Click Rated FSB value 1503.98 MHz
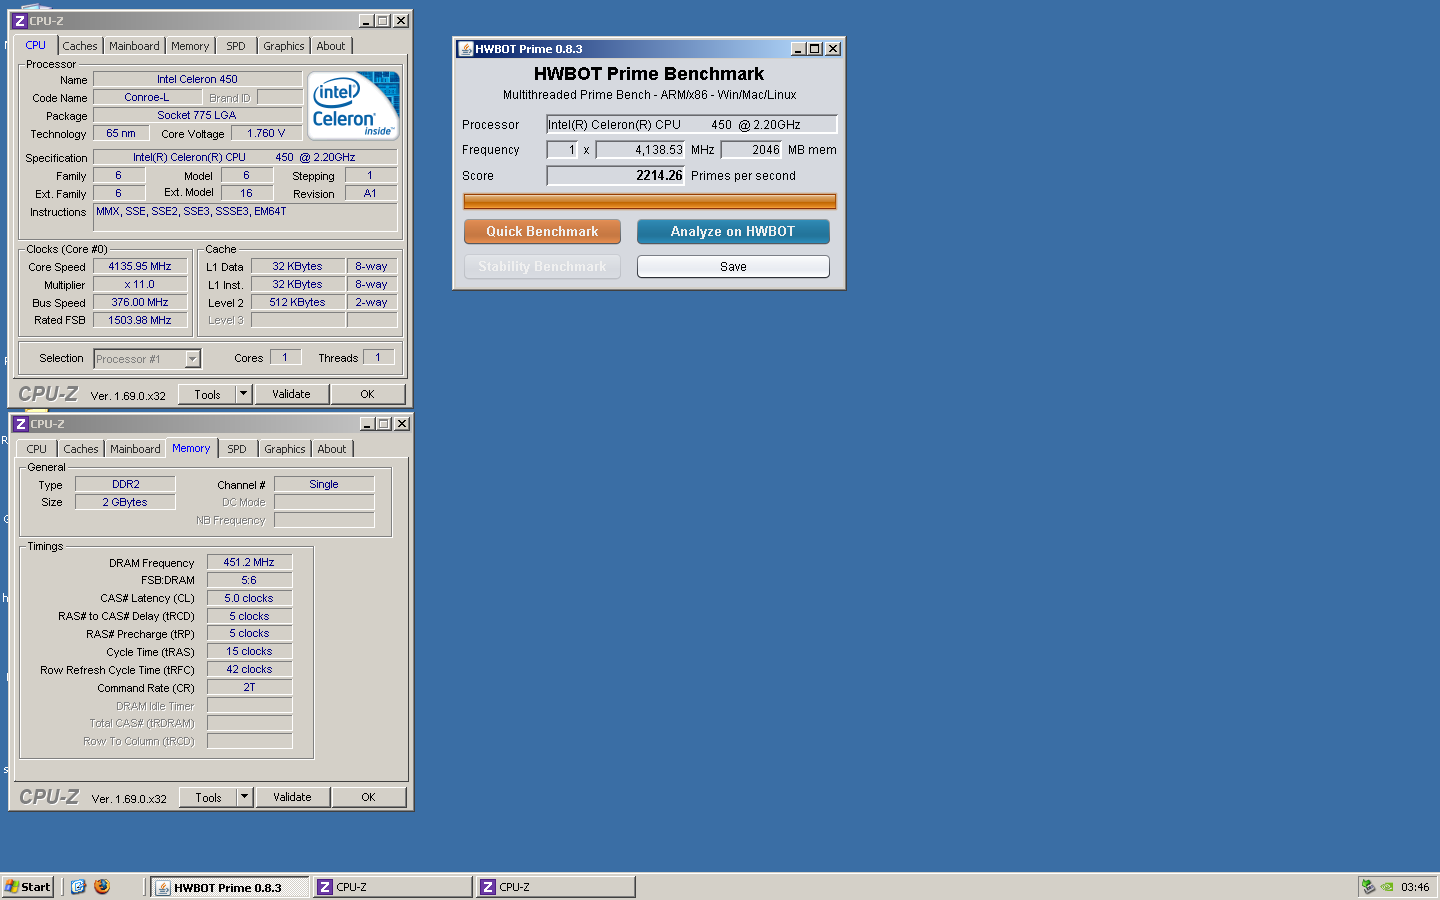1440x900 pixels. click(140, 321)
